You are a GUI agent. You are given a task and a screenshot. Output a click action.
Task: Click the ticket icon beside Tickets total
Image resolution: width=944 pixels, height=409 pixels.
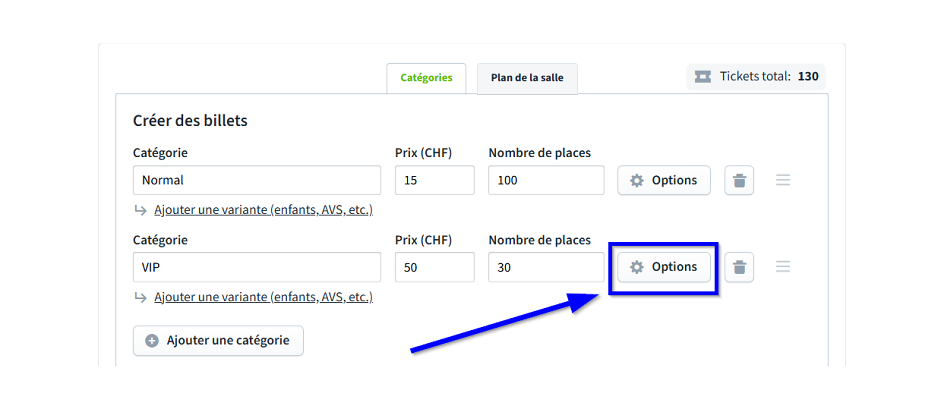click(x=703, y=76)
